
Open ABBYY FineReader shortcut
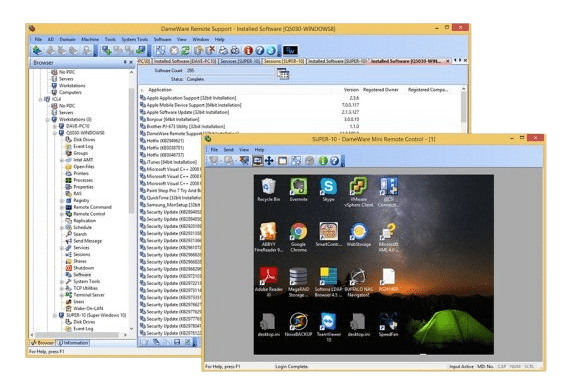pyautogui.click(x=268, y=237)
